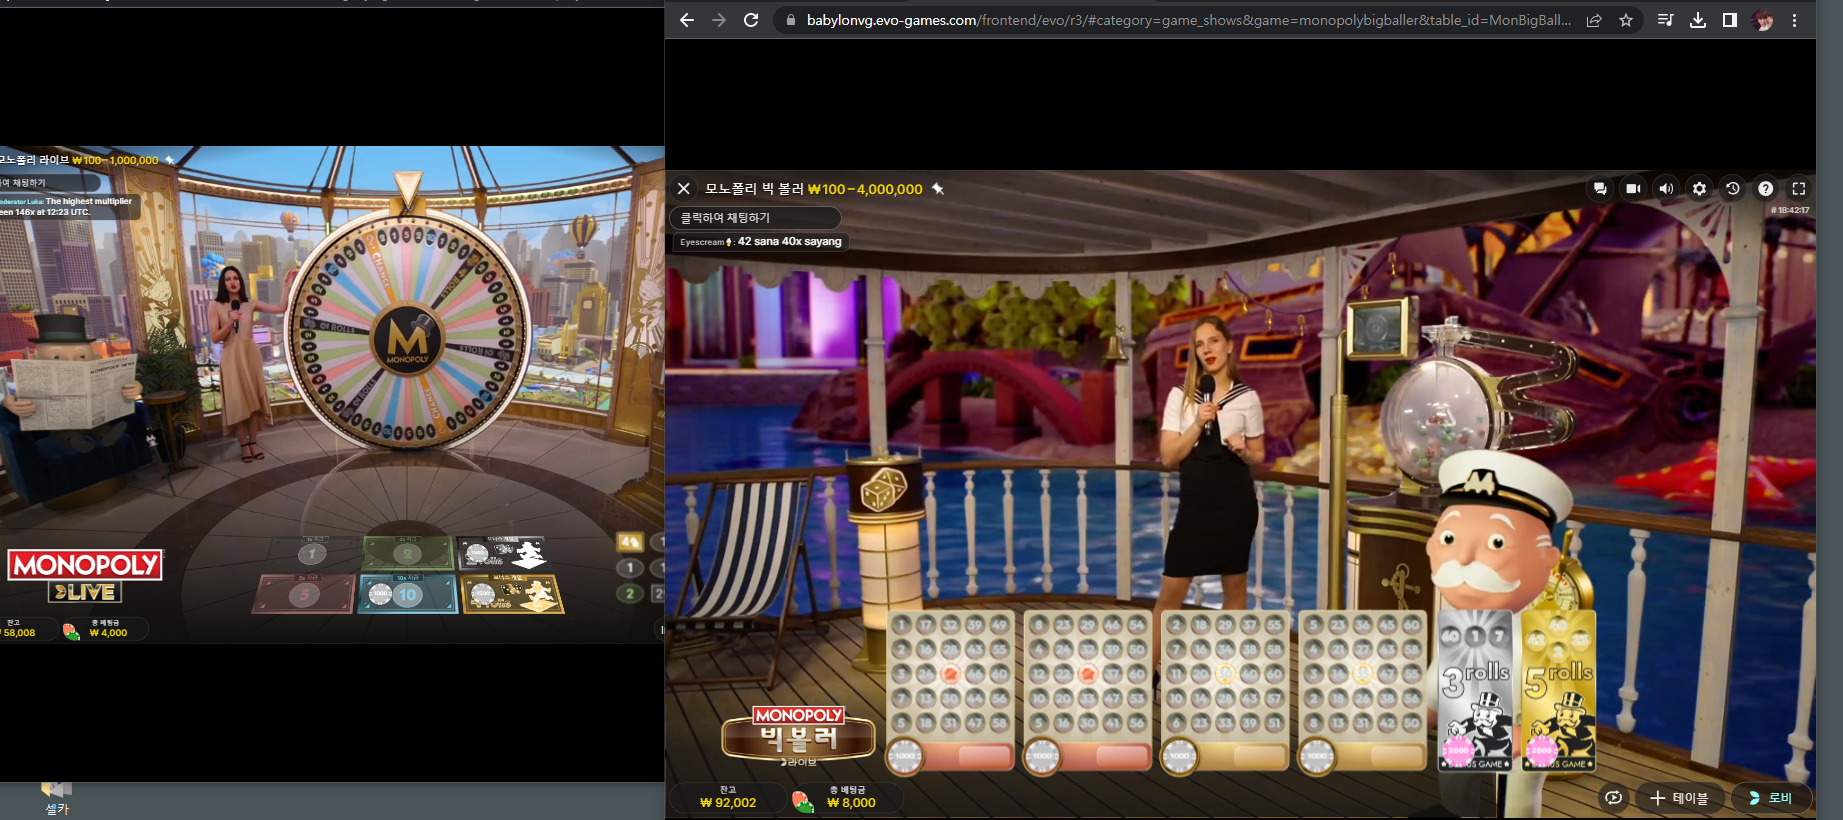Image resolution: width=1843 pixels, height=820 pixels.
Task: Toggle the browser side panel
Action: pyautogui.click(x=1730, y=20)
